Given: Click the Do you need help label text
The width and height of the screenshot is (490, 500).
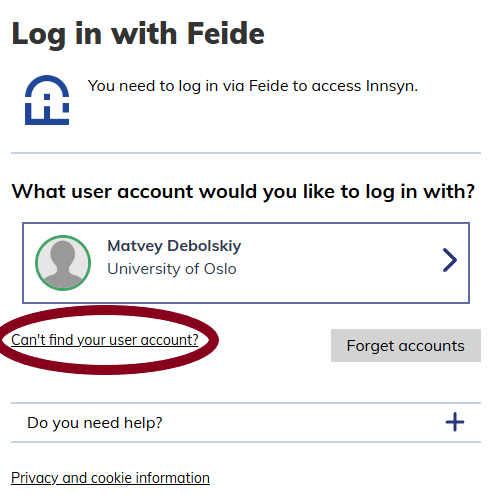Looking at the screenshot, I should (95, 423).
